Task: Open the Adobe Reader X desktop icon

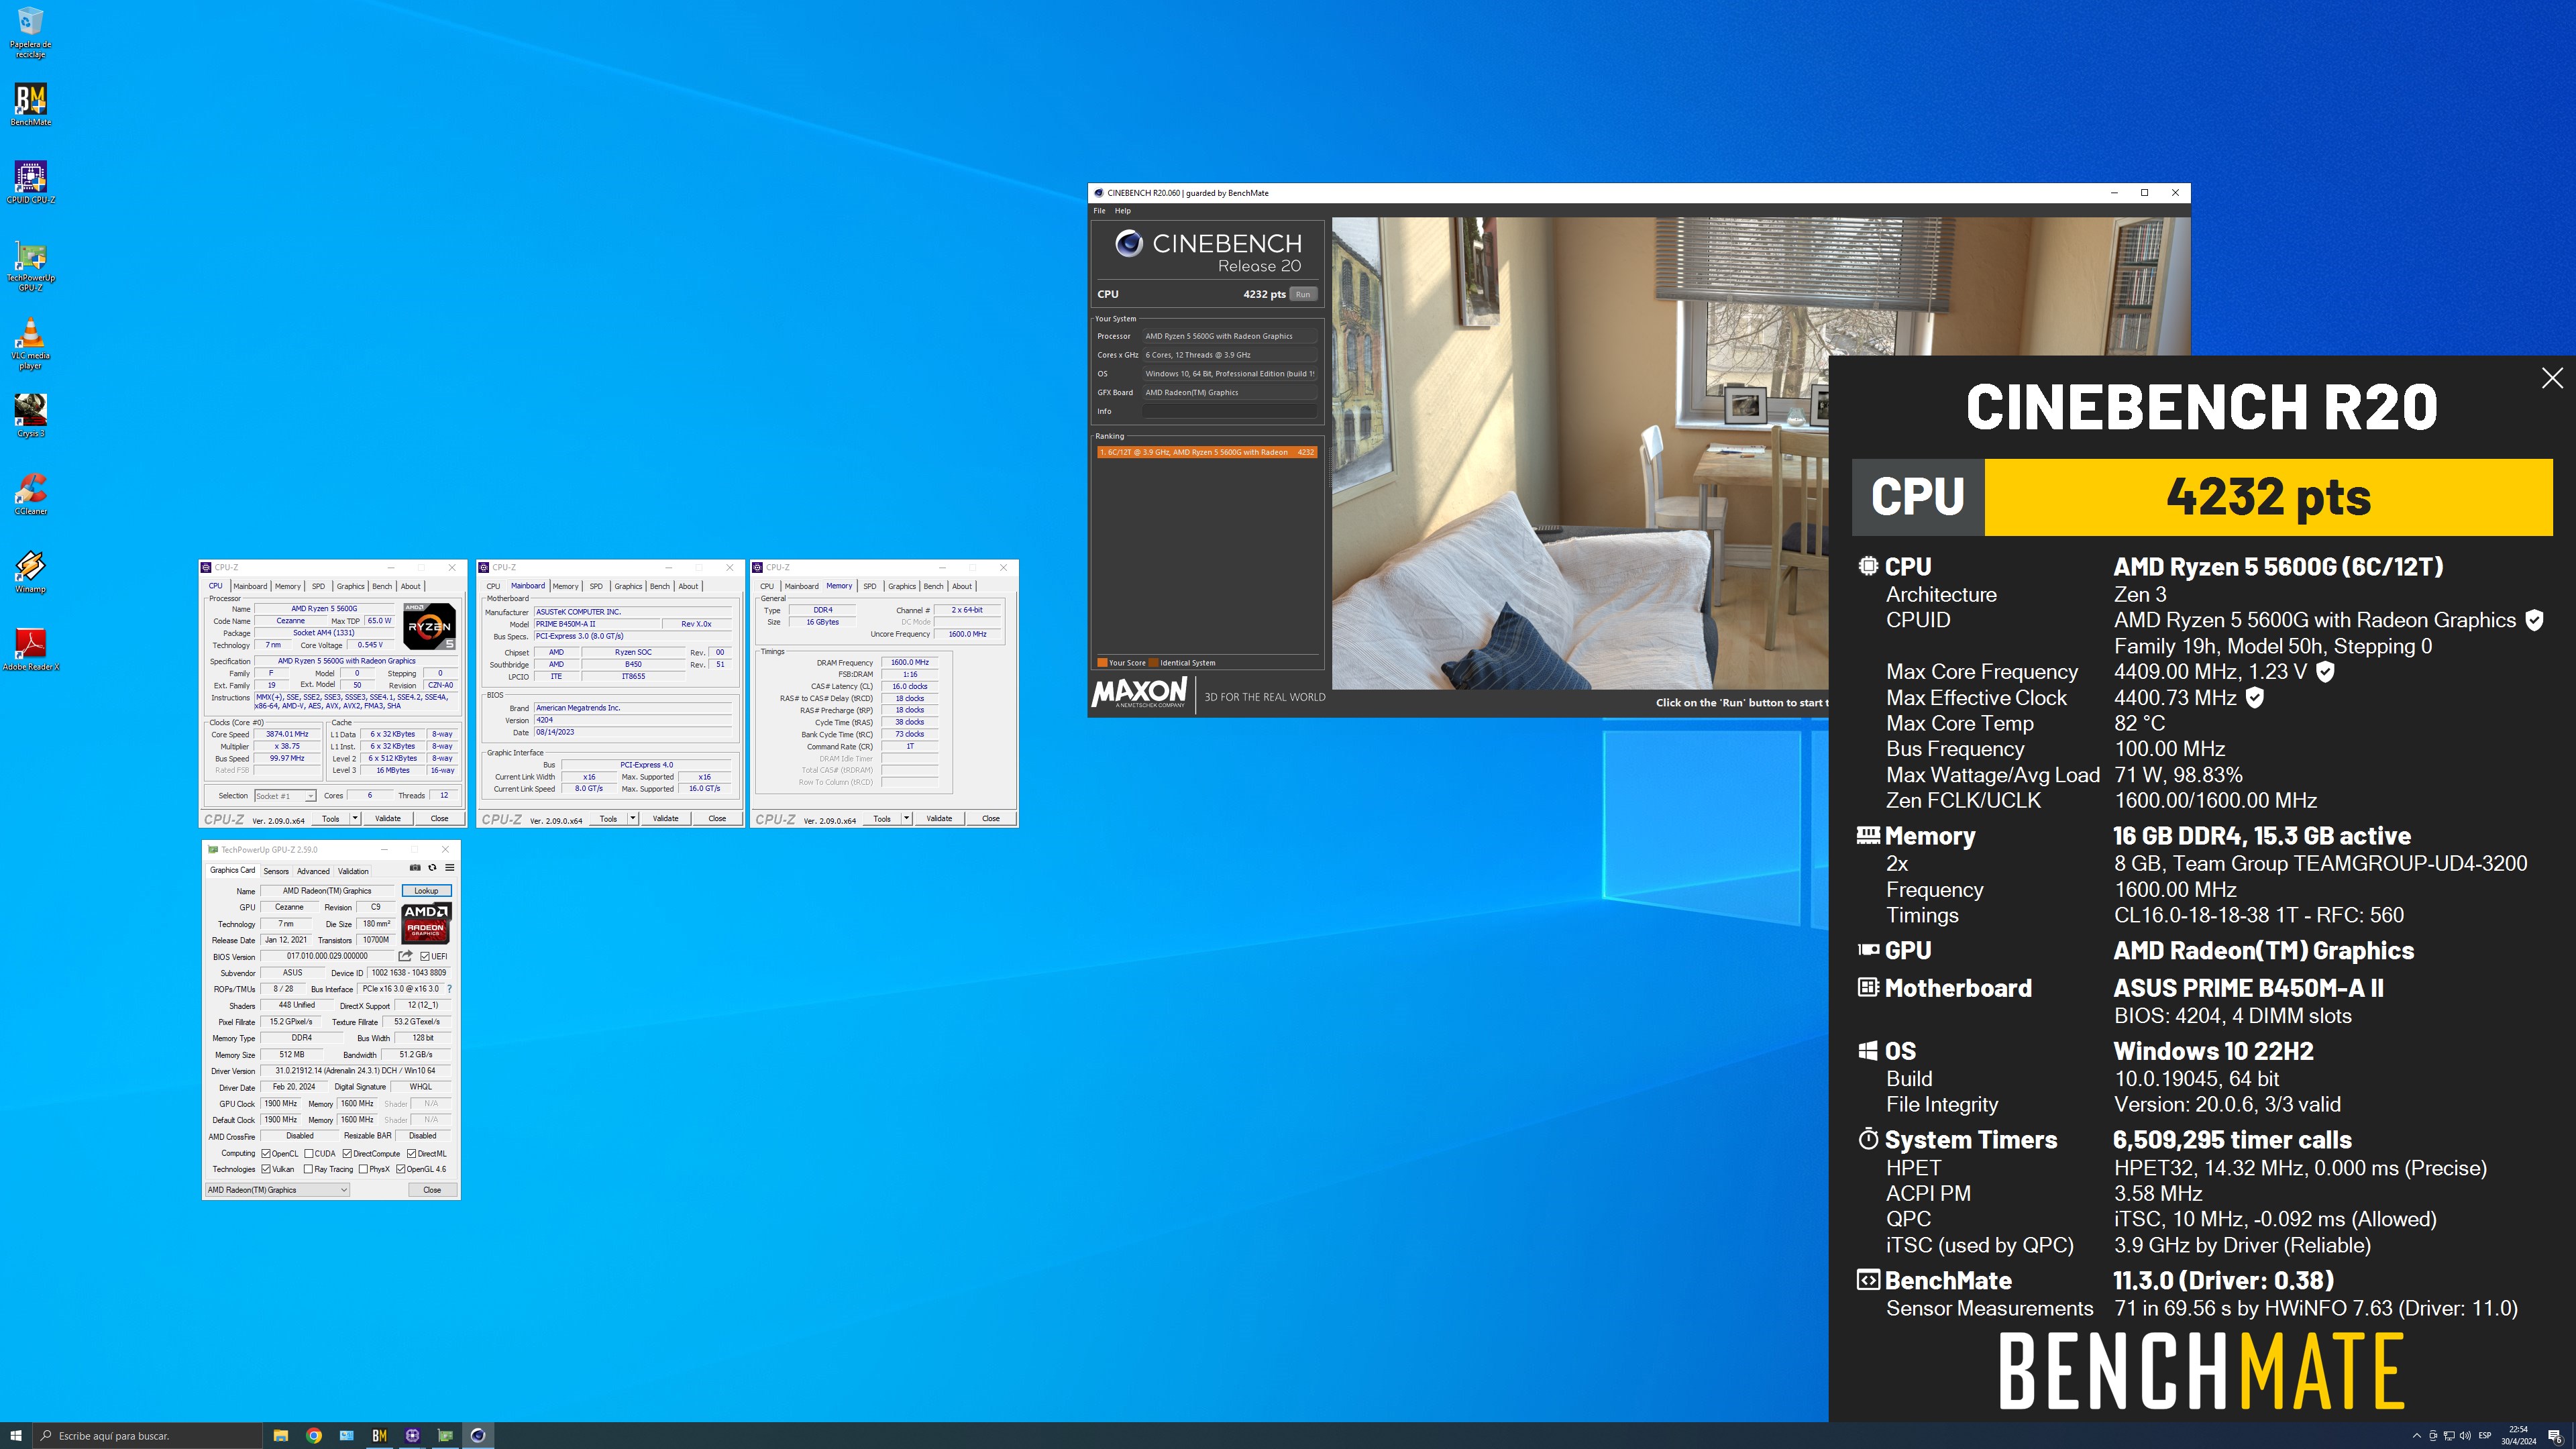Action: coord(31,649)
